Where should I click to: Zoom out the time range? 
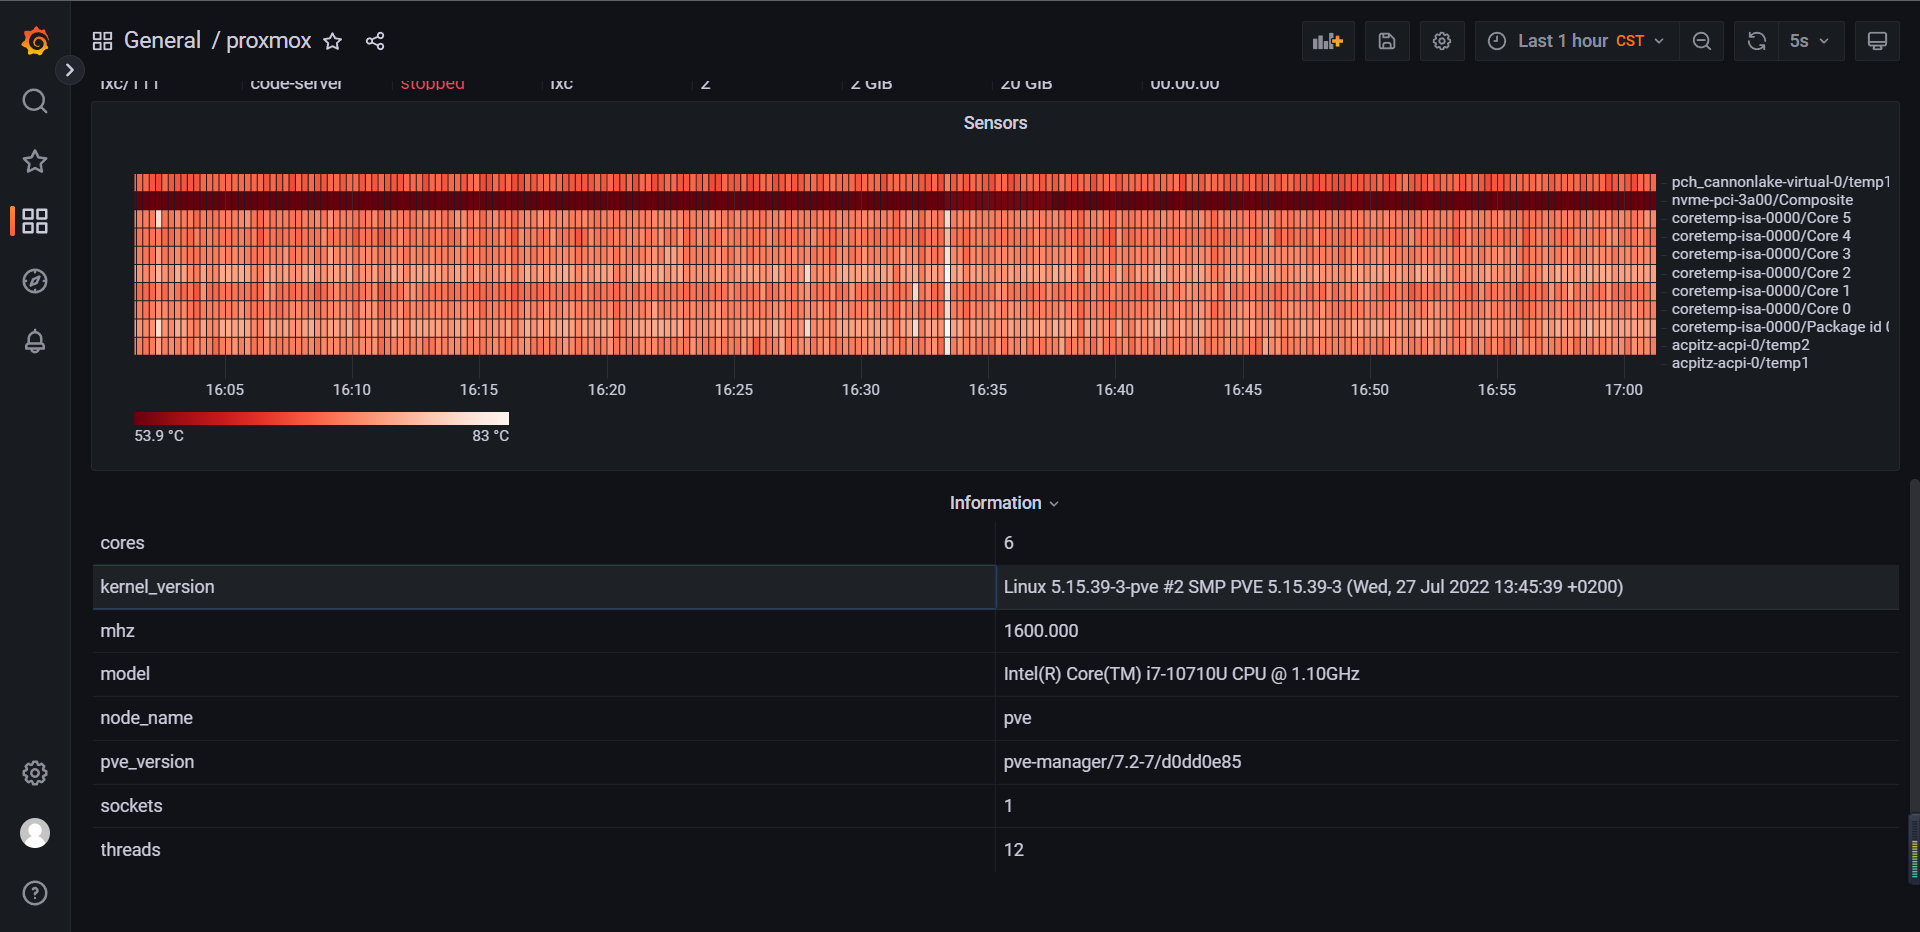1701,41
